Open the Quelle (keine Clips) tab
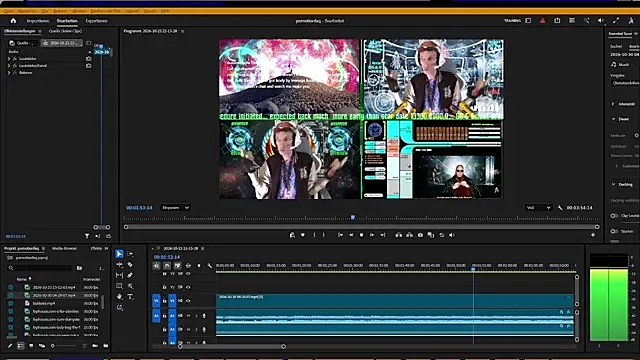The image size is (640, 360). (x=65, y=31)
